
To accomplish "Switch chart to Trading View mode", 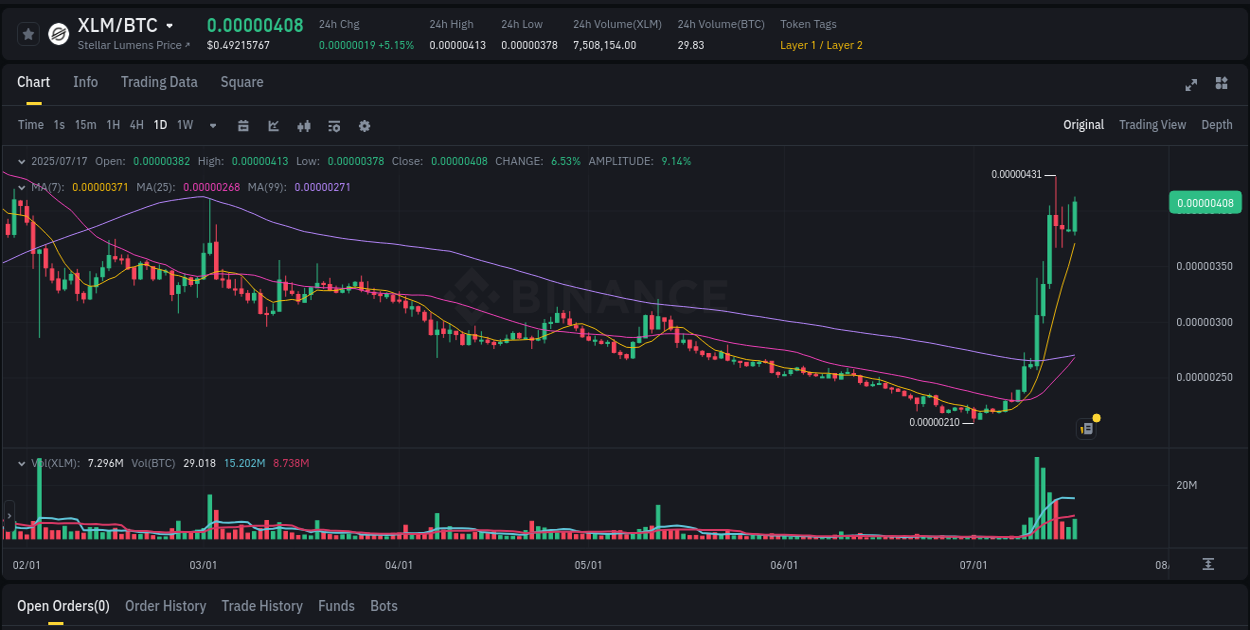I will coord(1152,125).
